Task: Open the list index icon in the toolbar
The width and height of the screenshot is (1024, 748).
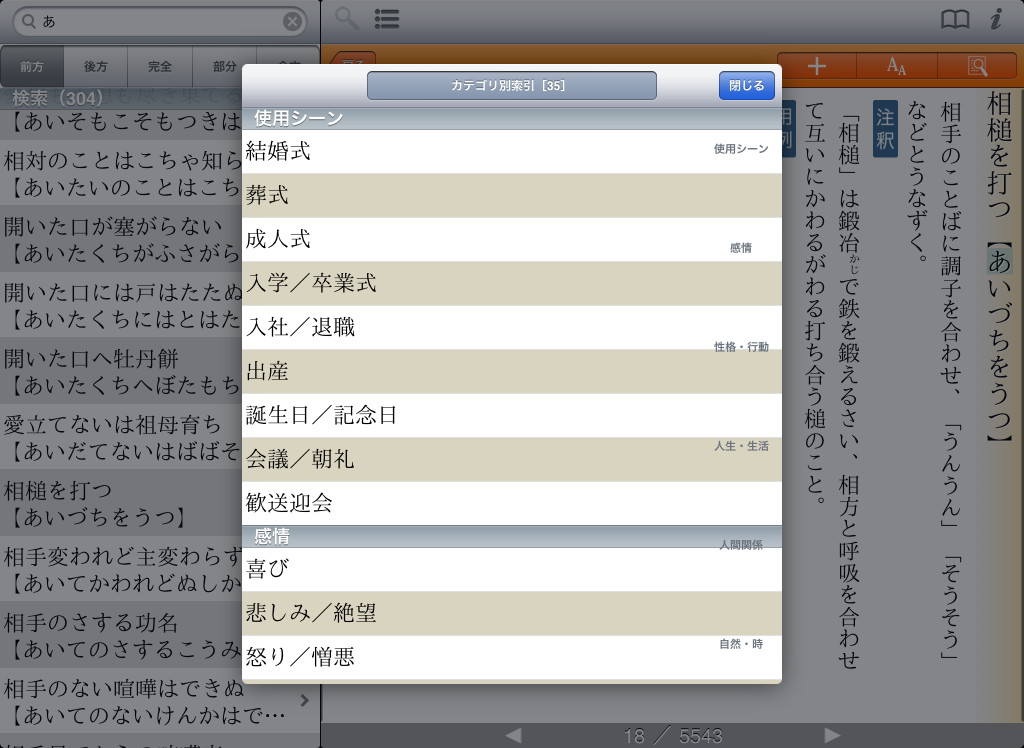Action: [x=387, y=19]
